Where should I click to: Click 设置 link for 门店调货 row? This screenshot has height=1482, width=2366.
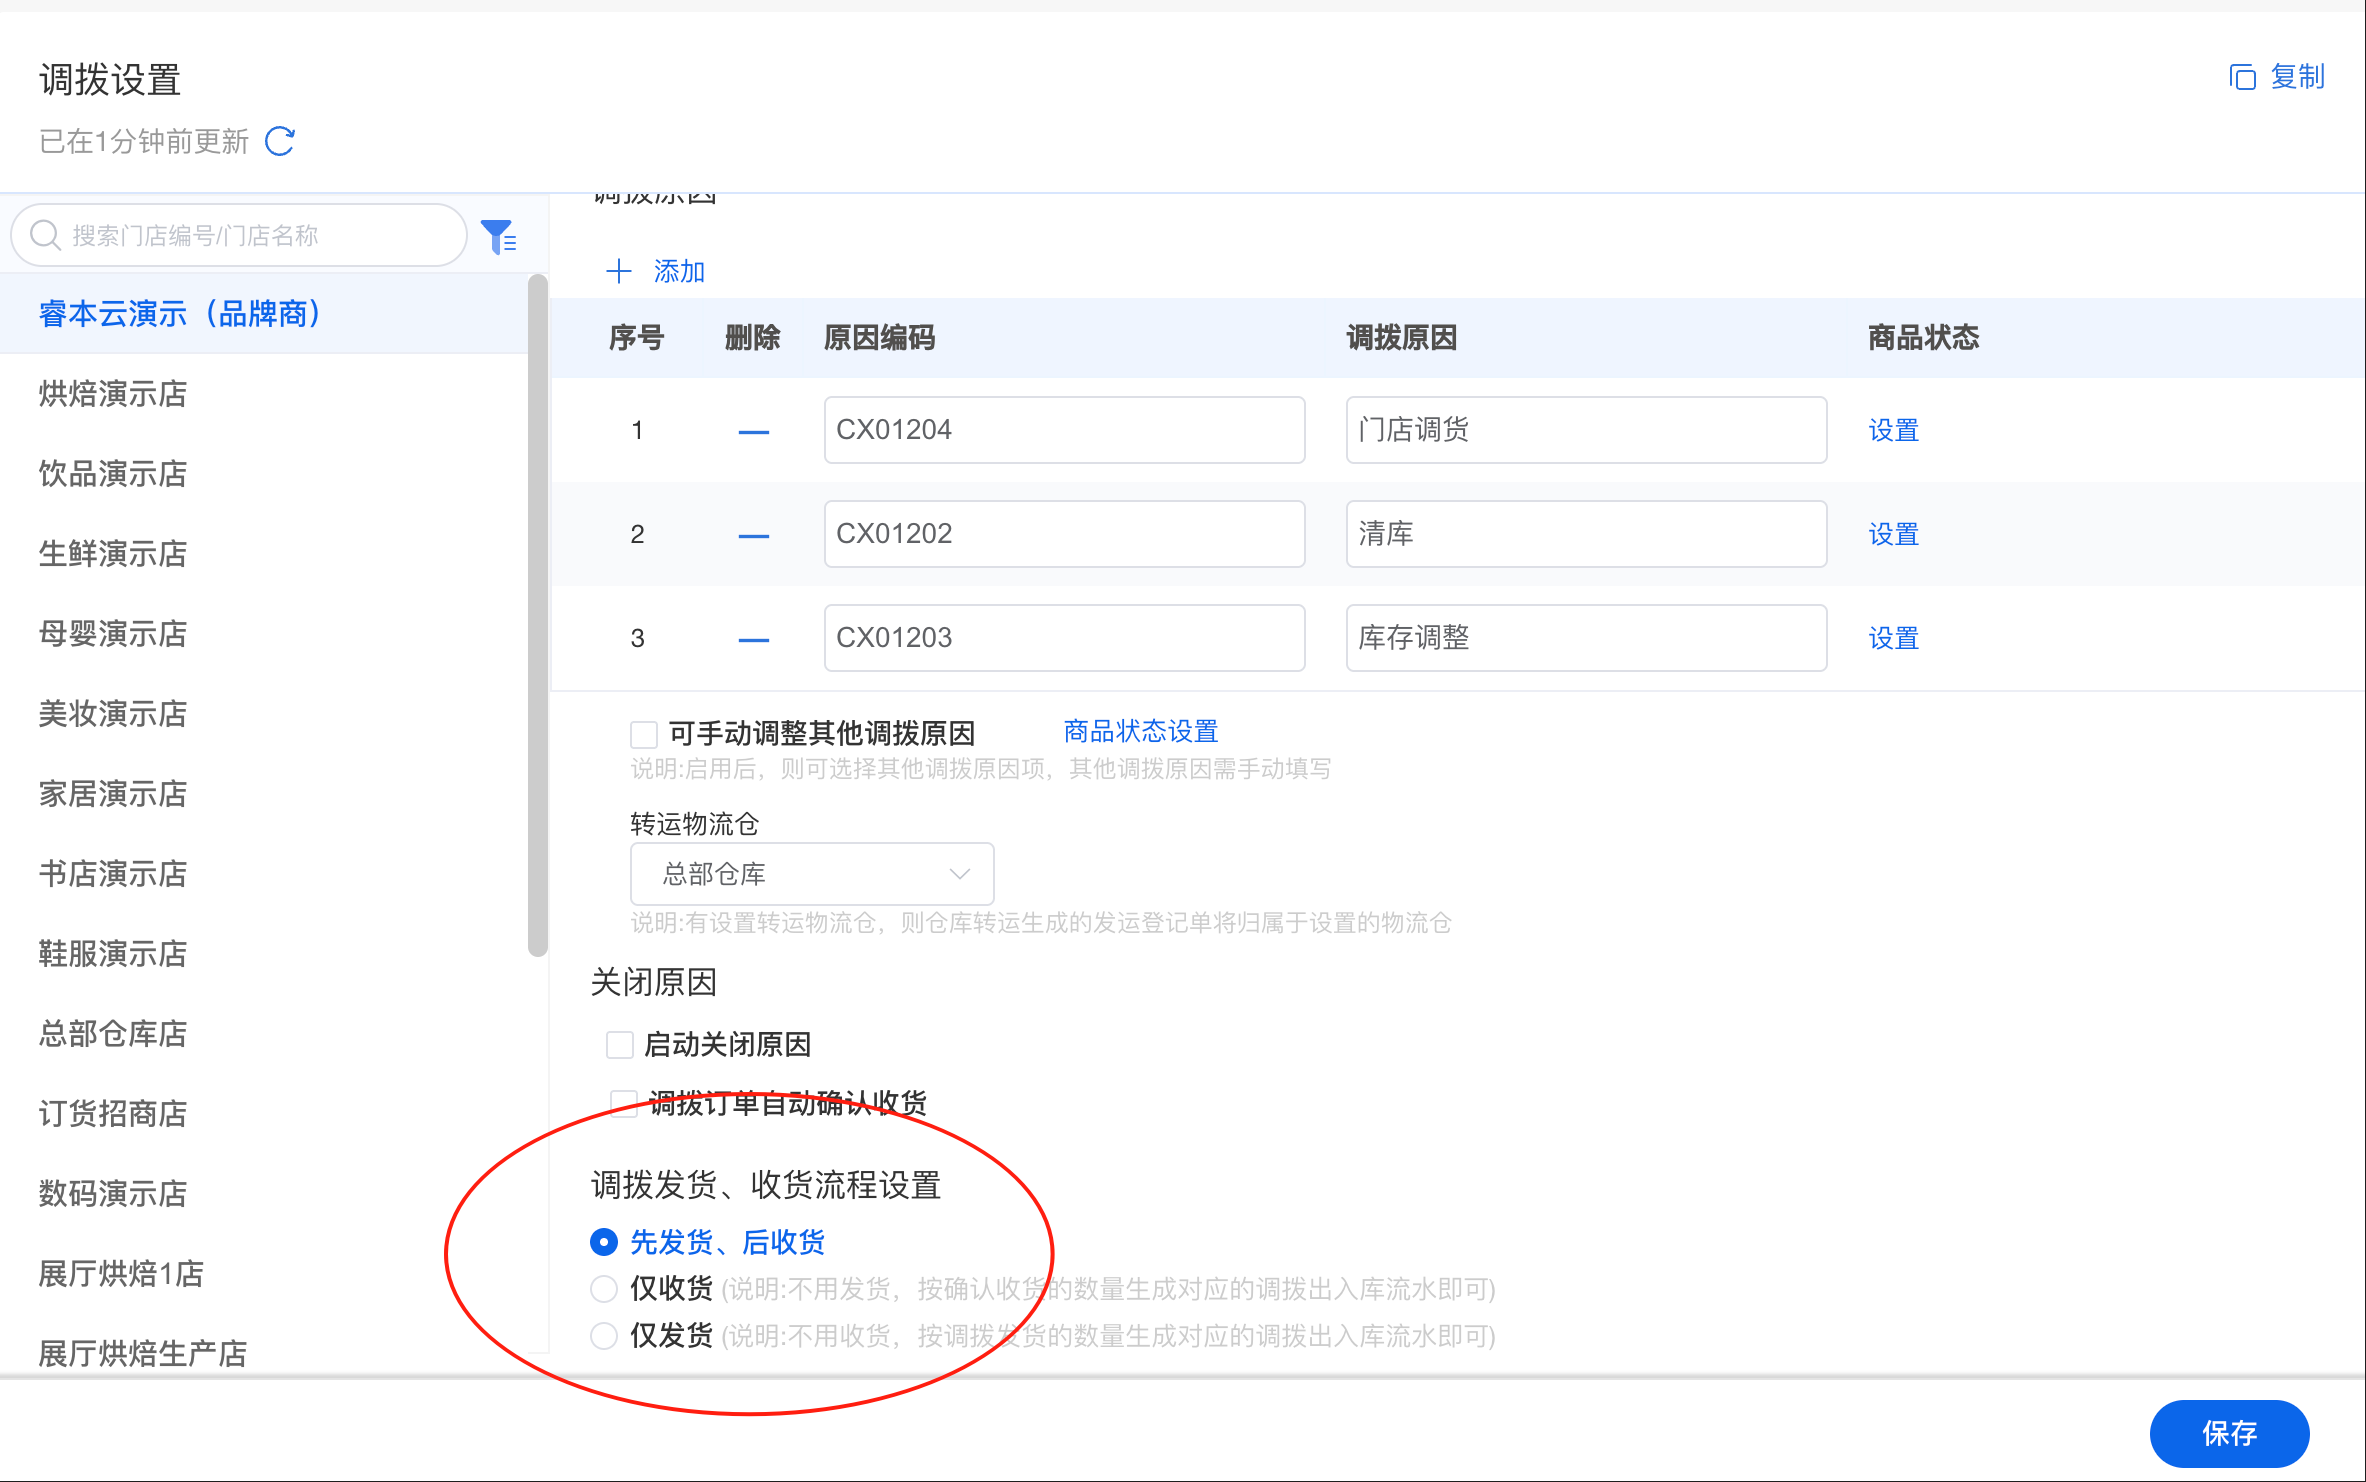tap(1893, 431)
